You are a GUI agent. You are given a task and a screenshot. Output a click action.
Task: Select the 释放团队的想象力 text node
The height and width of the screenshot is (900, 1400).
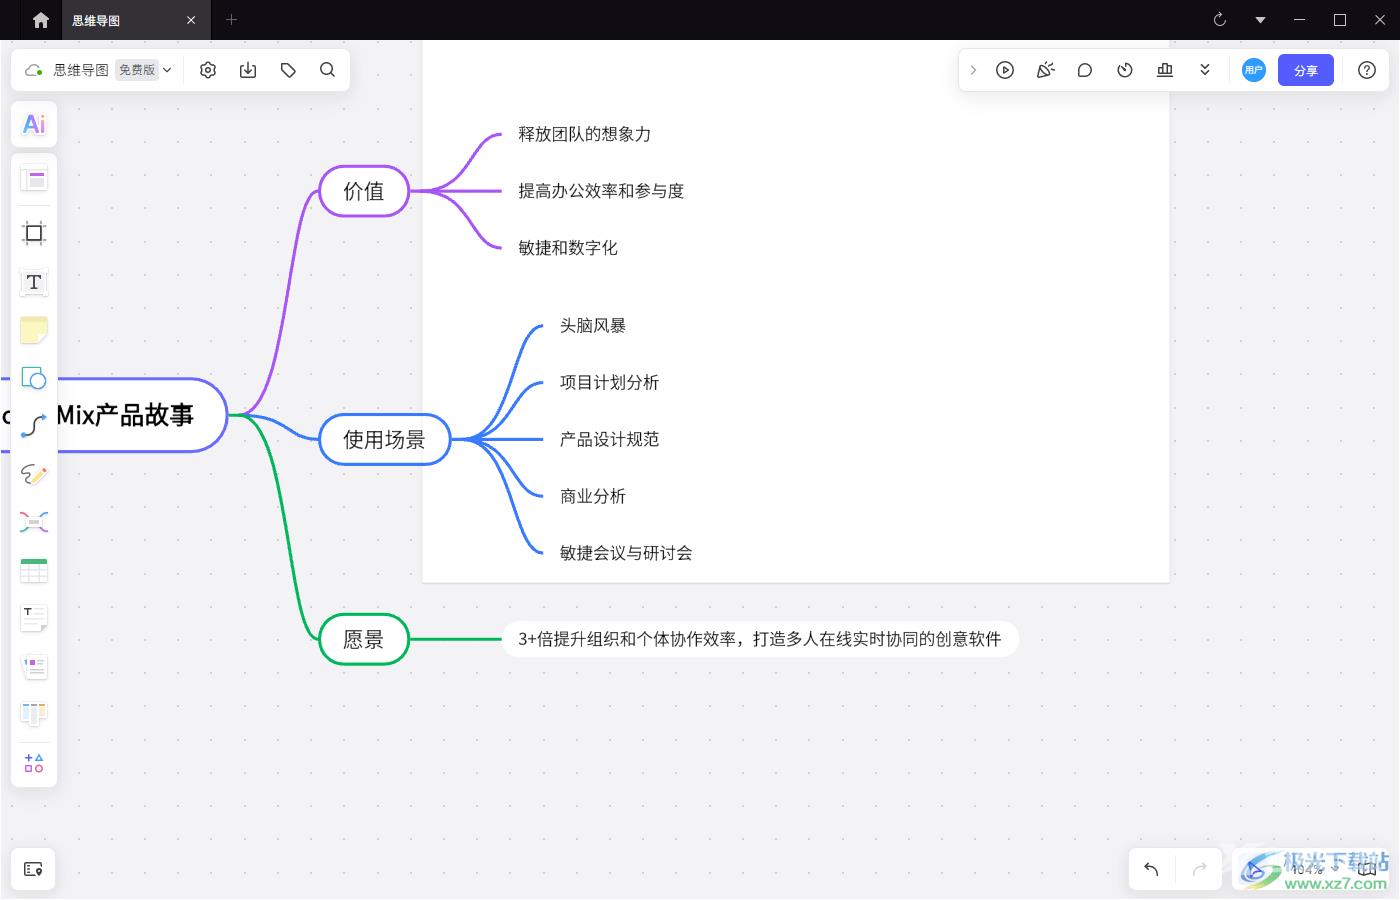click(x=585, y=134)
